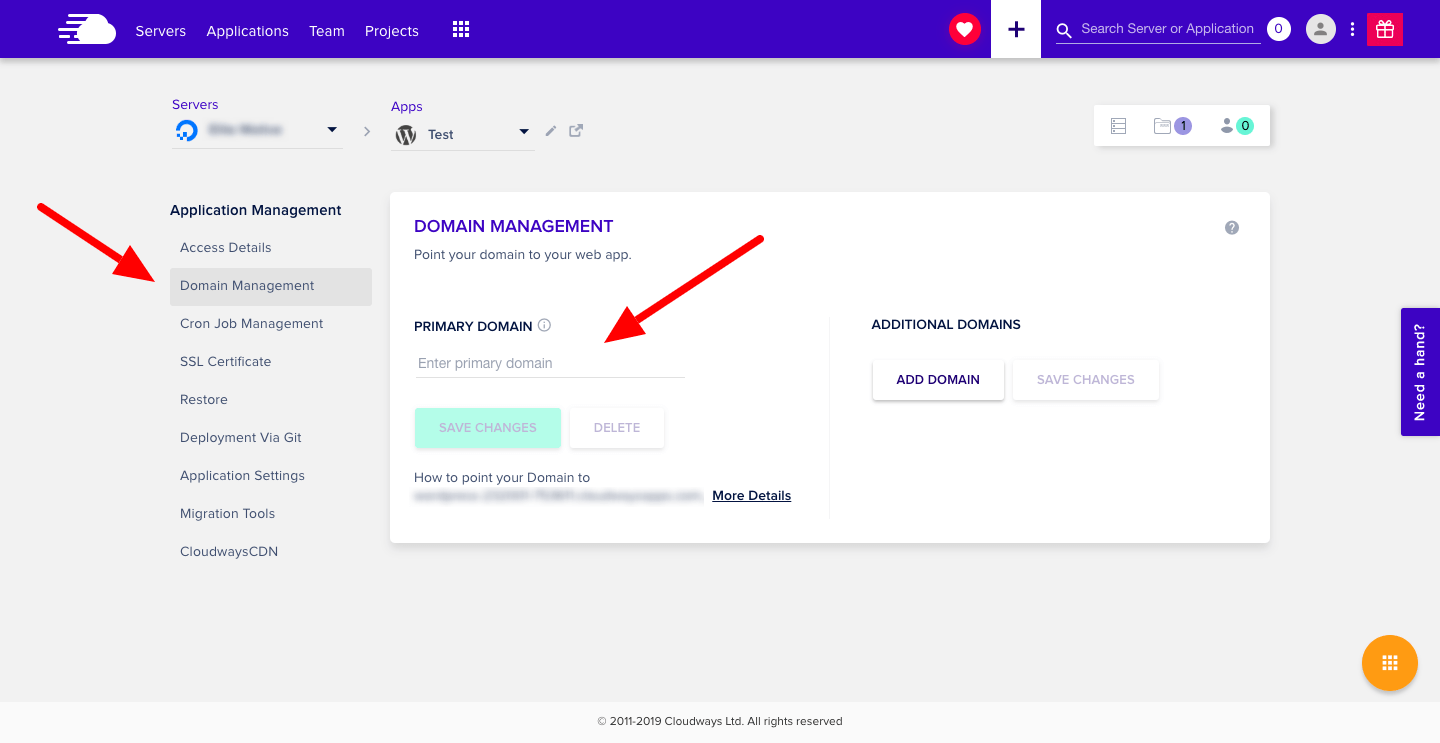Click the ADD DOMAIN button

click(x=938, y=379)
